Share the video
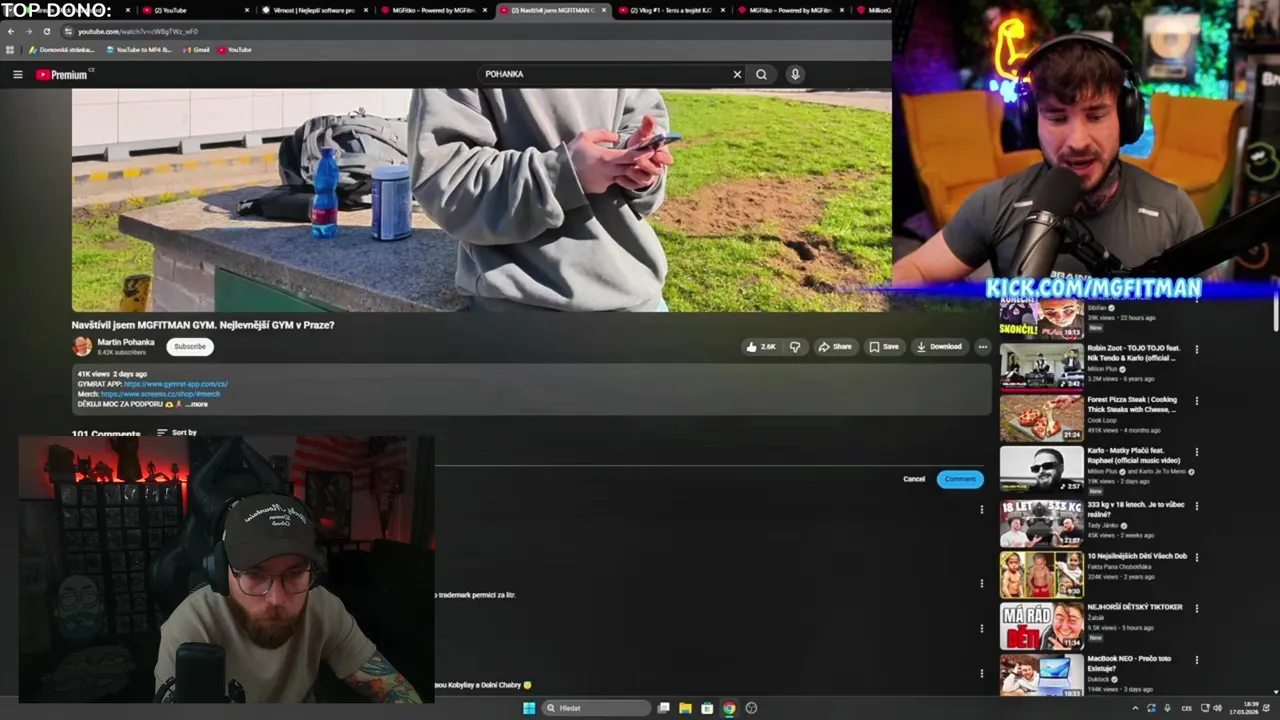Image resolution: width=1280 pixels, height=720 pixels. coord(835,347)
